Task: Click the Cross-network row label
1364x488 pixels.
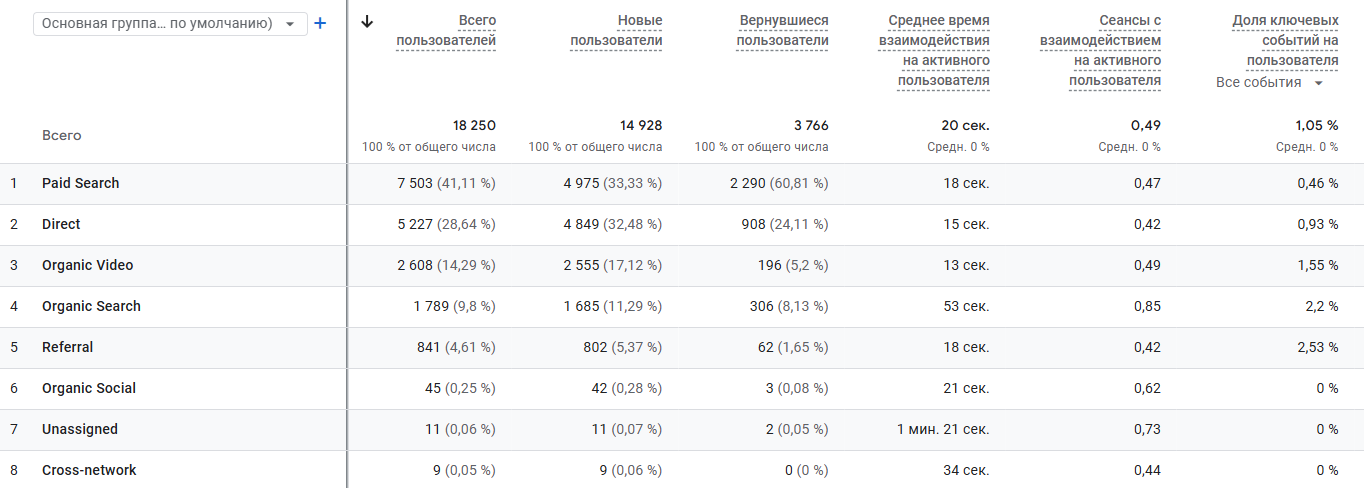Action: pos(89,470)
